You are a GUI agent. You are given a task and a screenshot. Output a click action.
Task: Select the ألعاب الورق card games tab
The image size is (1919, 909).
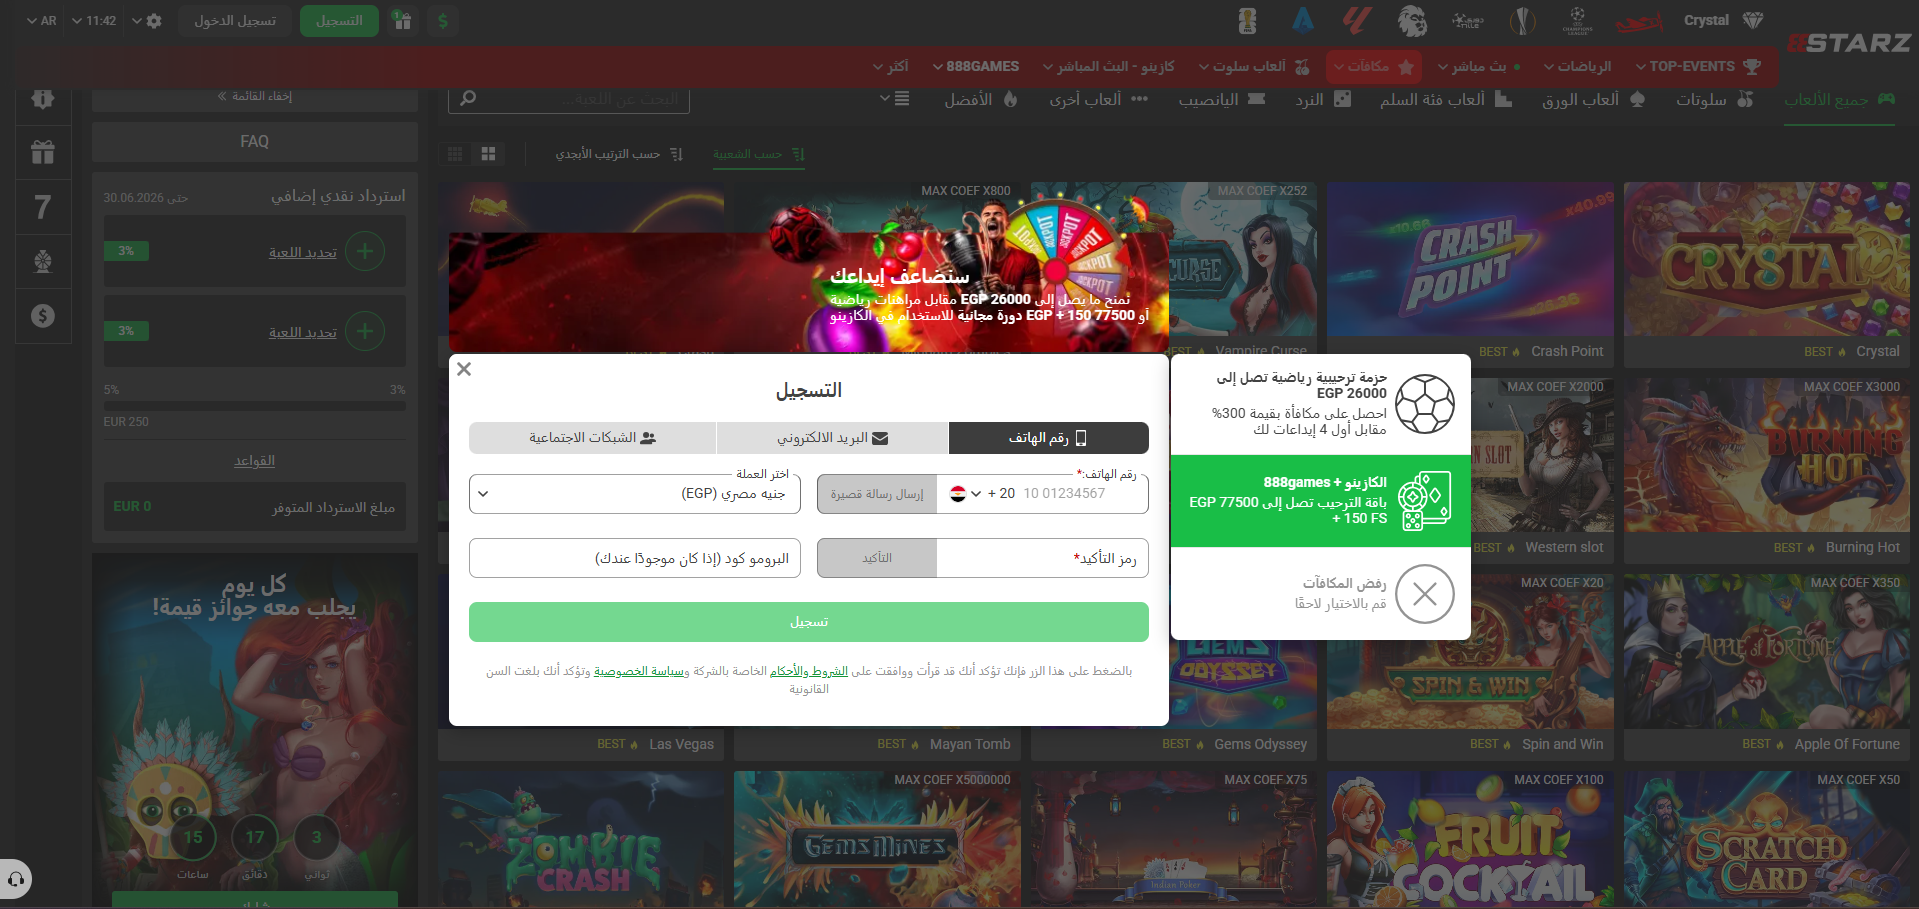[x=1594, y=100]
